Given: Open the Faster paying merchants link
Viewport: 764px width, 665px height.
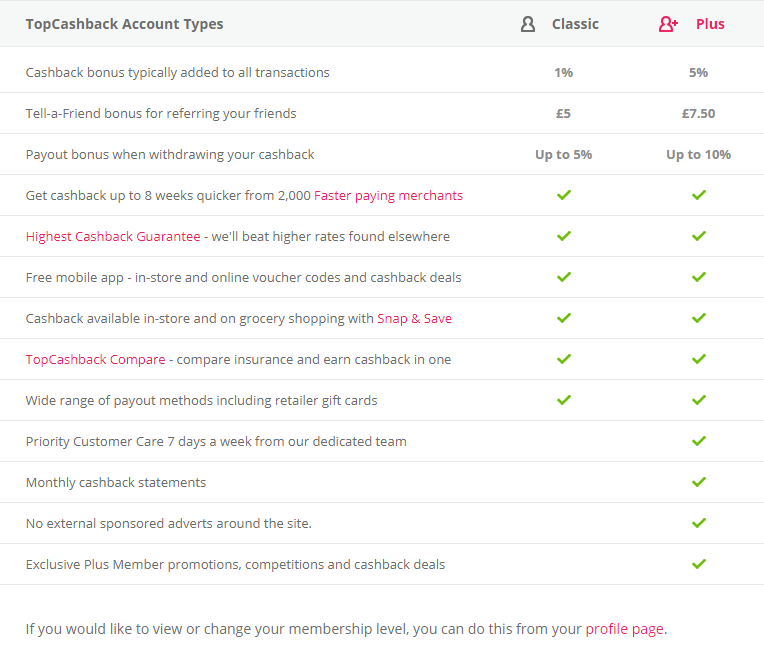Looking at the screenshot, I should pos(388,195).
